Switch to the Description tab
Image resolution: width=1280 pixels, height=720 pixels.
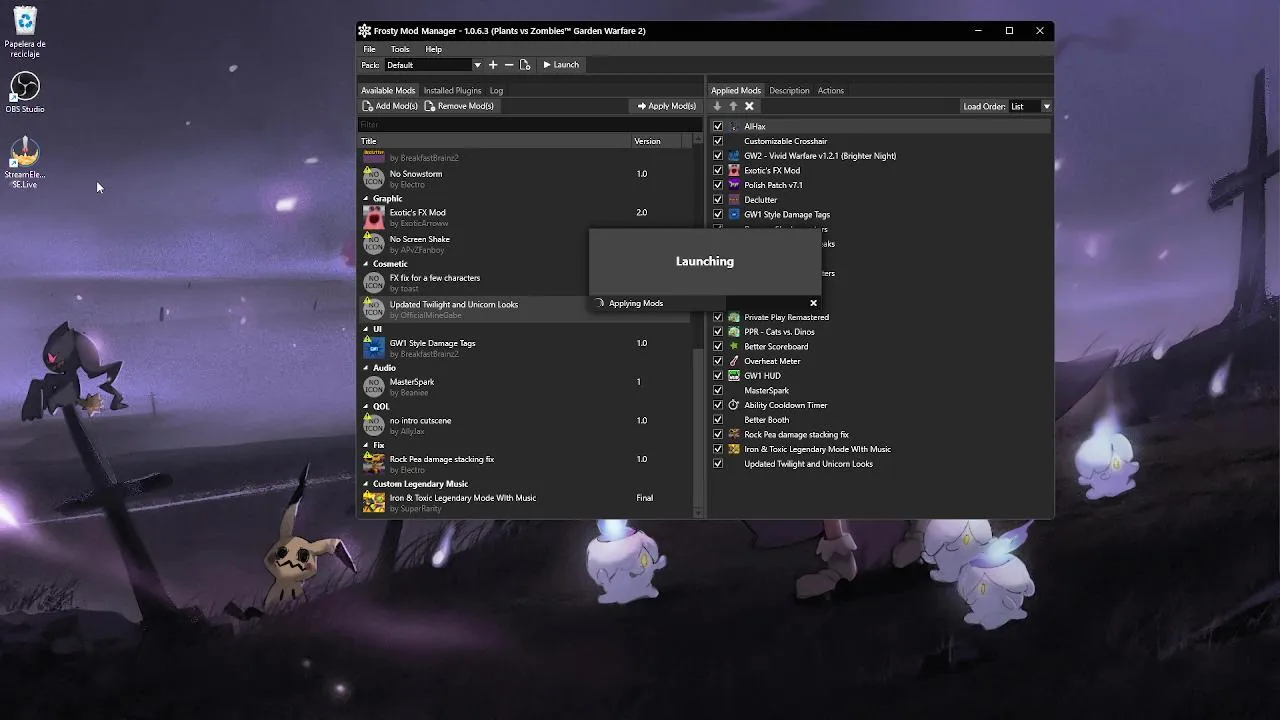tap(789, 91)
